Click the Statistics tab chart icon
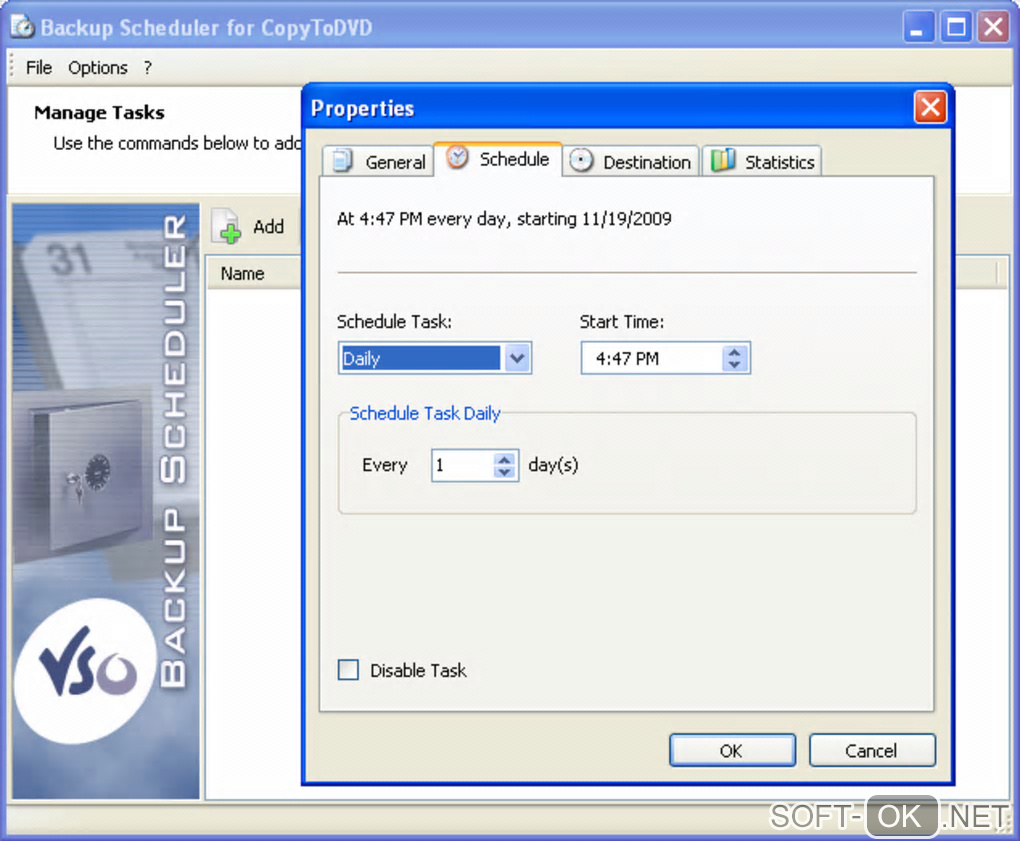The height and width of the screenshot is (841, 1020). 722,160
